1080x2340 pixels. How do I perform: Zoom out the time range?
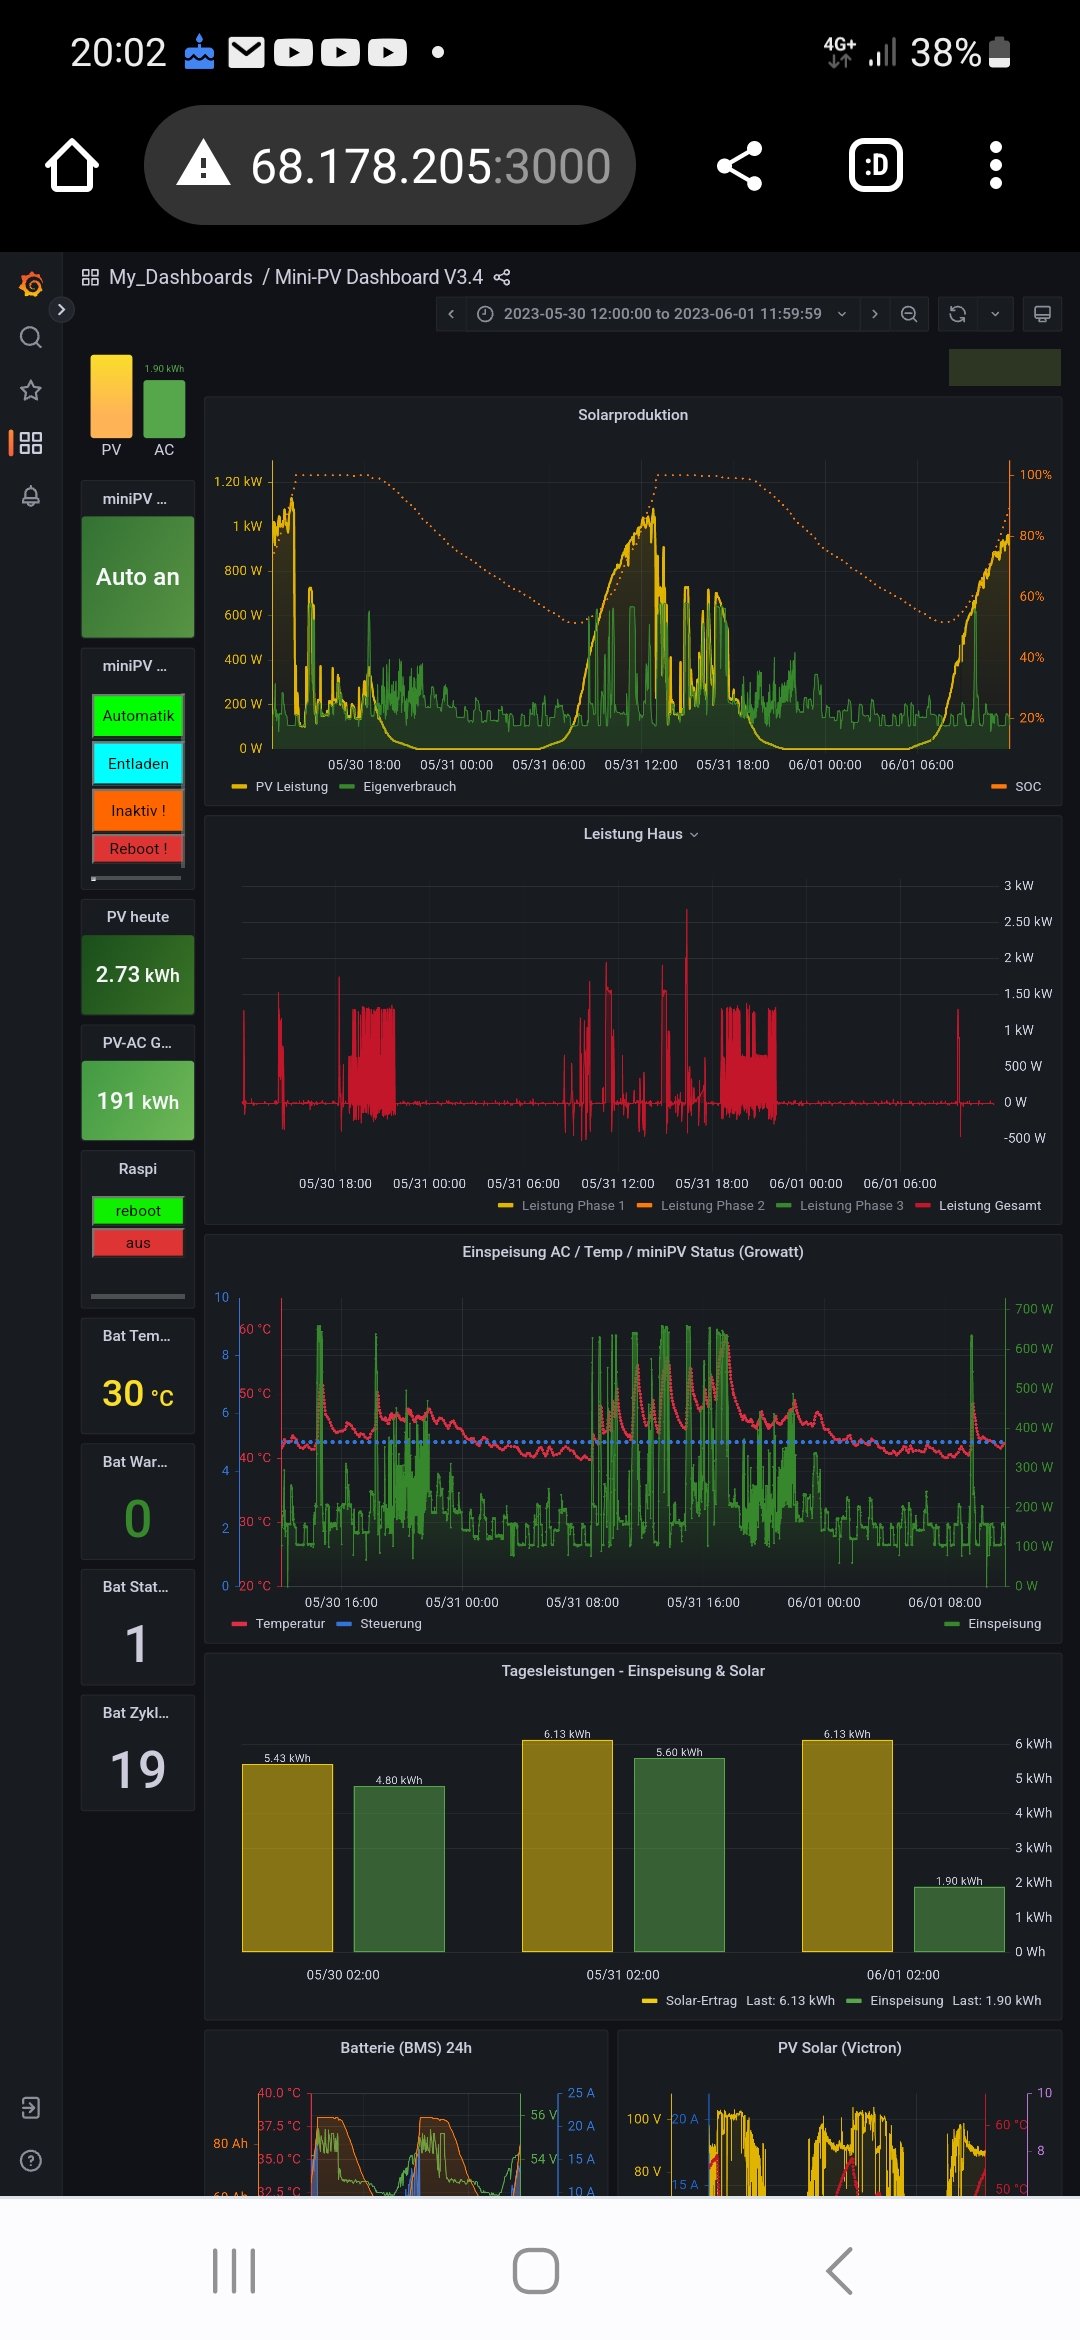pyautogui.click(x=909, y=314)
